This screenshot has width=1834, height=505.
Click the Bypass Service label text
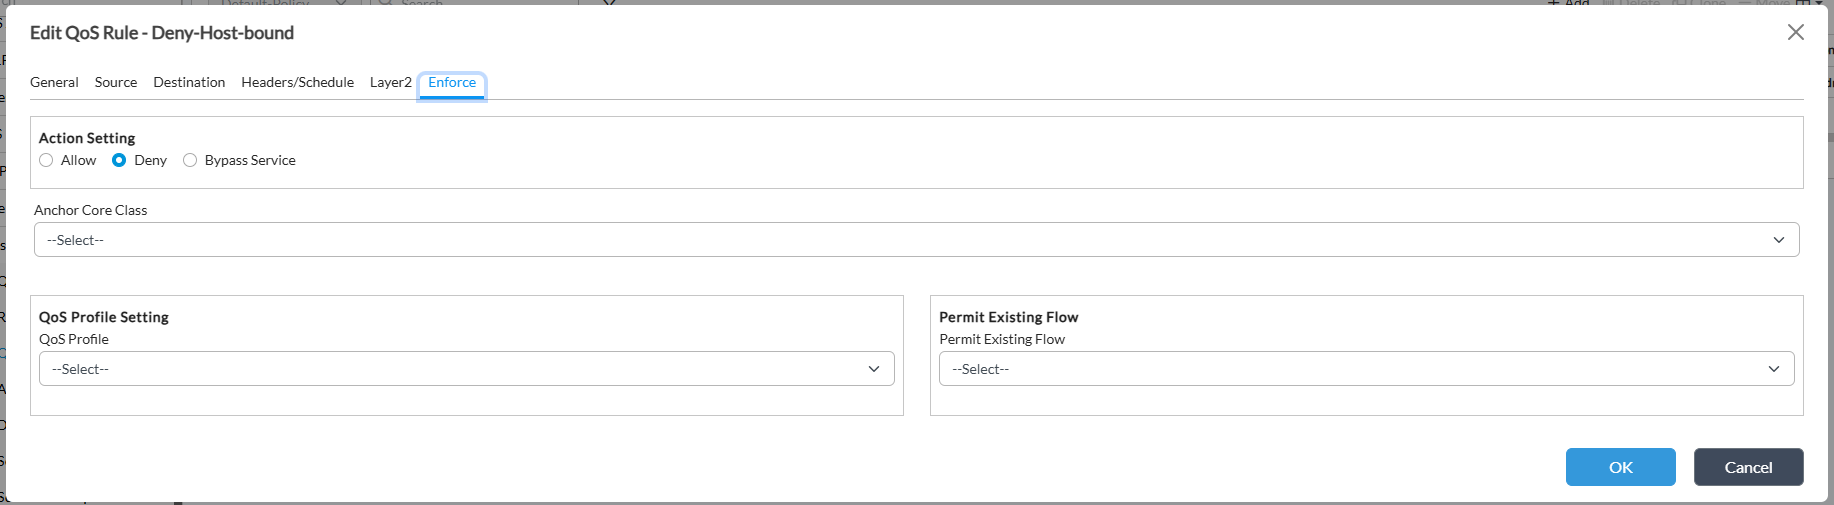(x=250, y=160)
